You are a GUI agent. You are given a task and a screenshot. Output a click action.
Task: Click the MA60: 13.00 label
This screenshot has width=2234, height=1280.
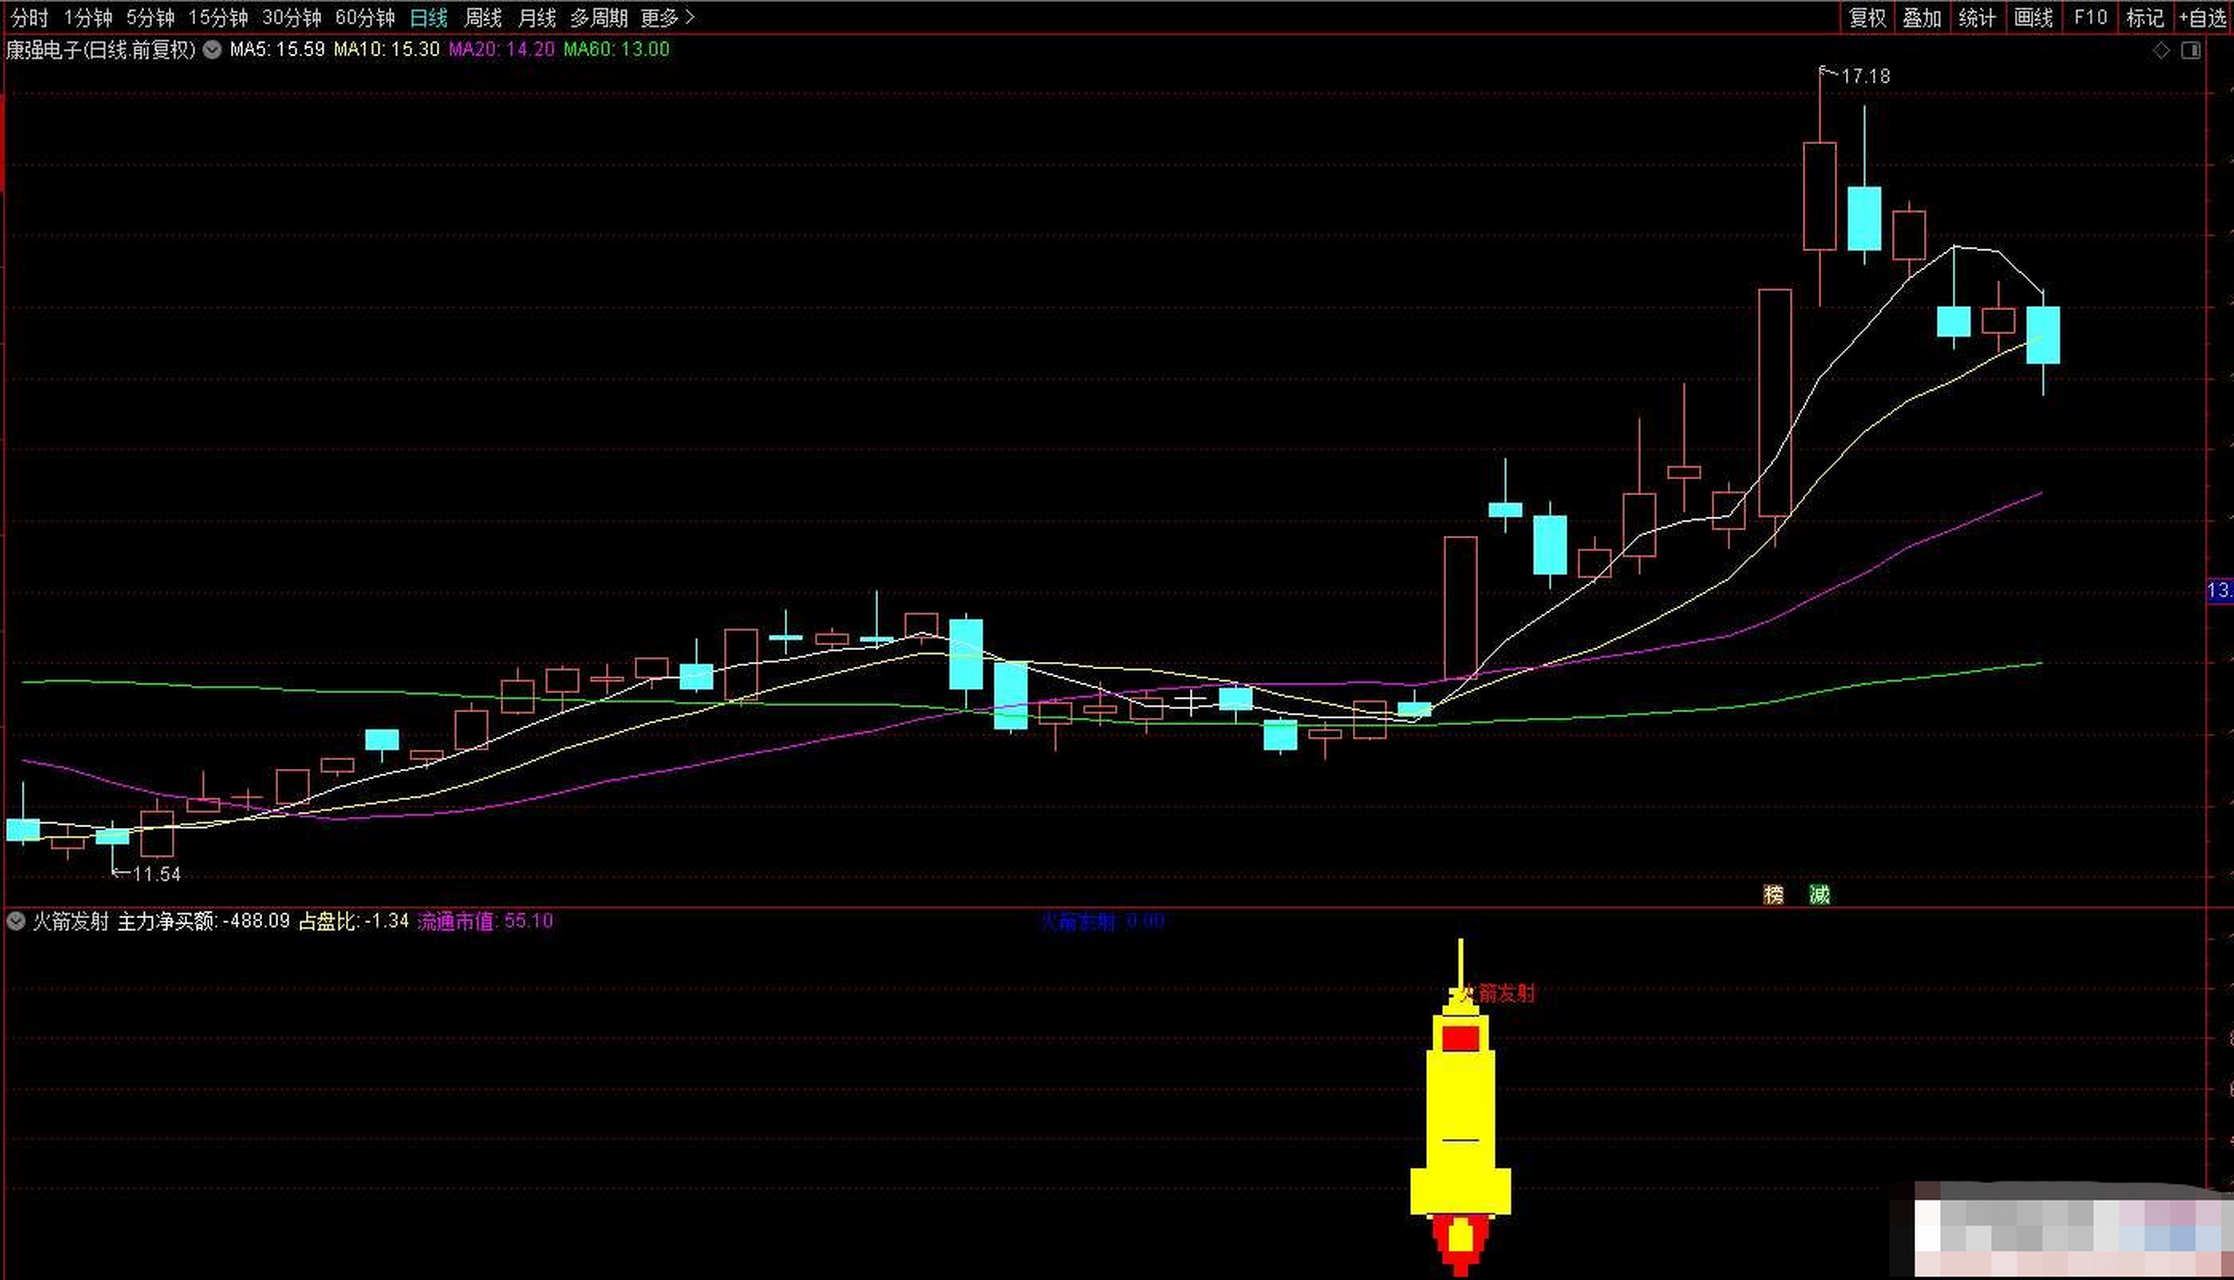616,49
